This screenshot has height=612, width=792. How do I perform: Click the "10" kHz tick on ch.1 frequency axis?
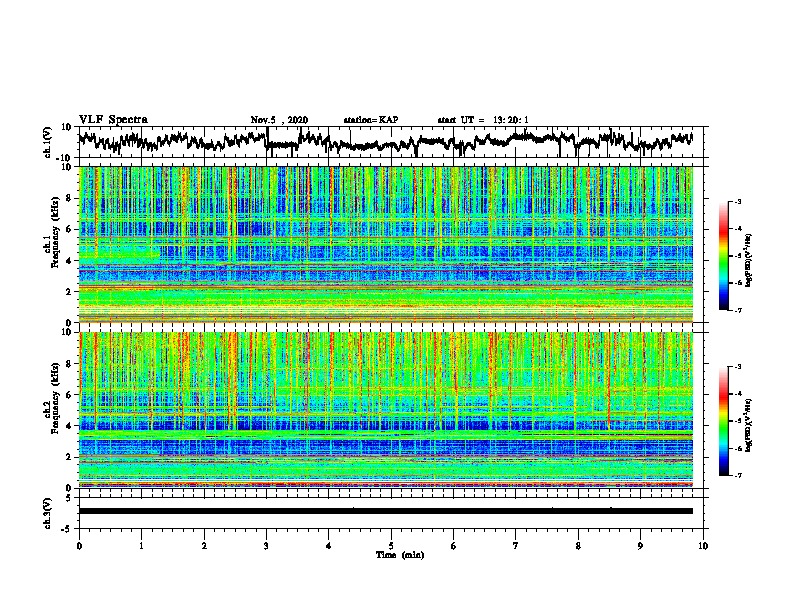pos(68,167)
